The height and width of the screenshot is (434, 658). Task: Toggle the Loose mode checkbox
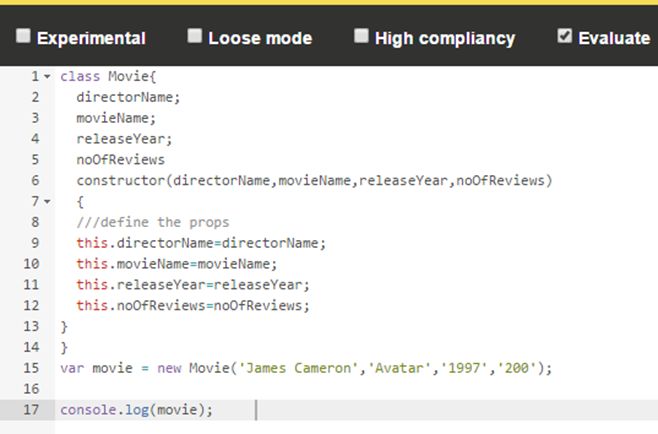[x=194, y=37]
